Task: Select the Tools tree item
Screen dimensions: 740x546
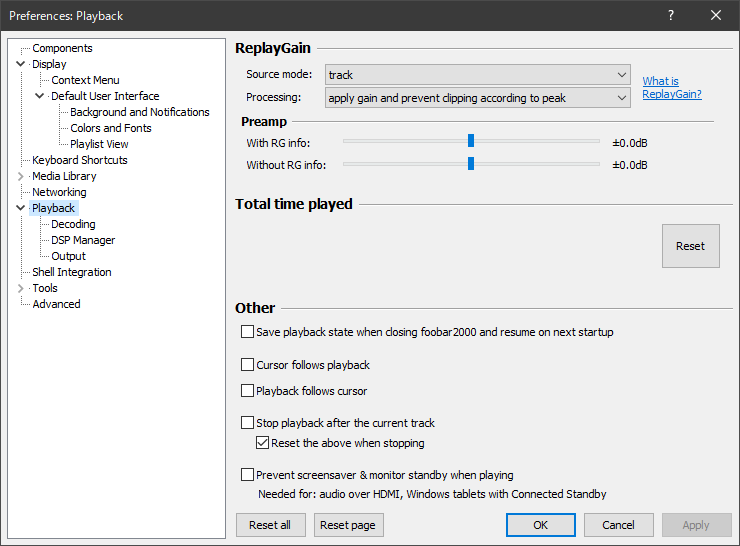Action: (45, 288)
